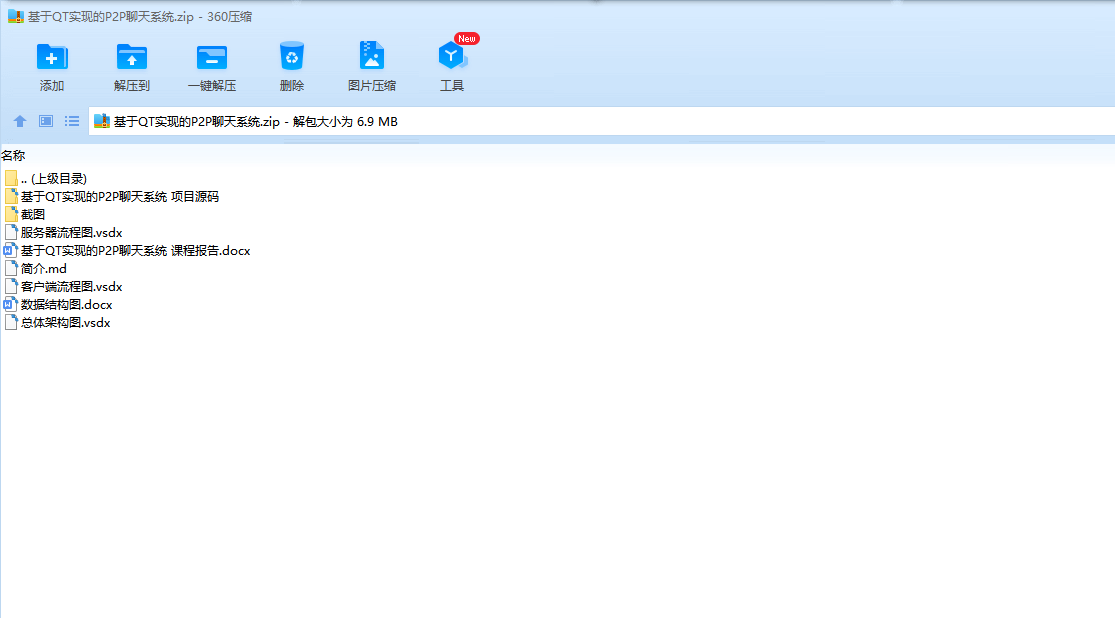Viewport: 1115px width, 618px height.
Task: Click the 解压到 (Extract to) icon
Action: tap(132, 57)
